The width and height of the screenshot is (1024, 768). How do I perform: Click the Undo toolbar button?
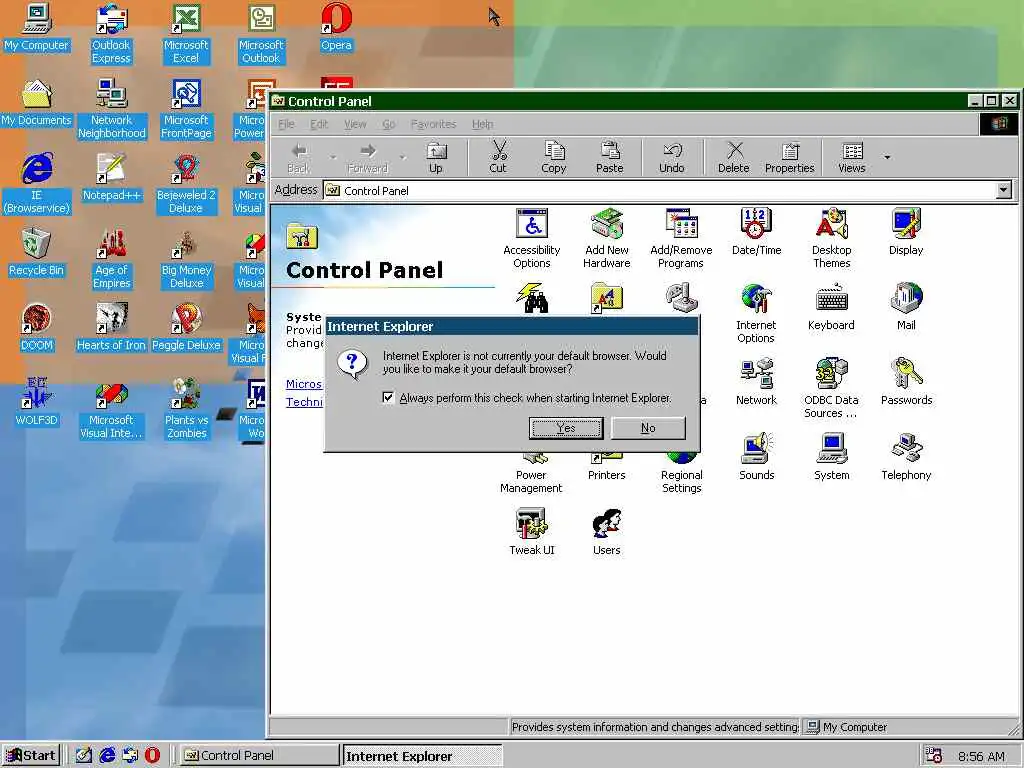tap(671, 157)
